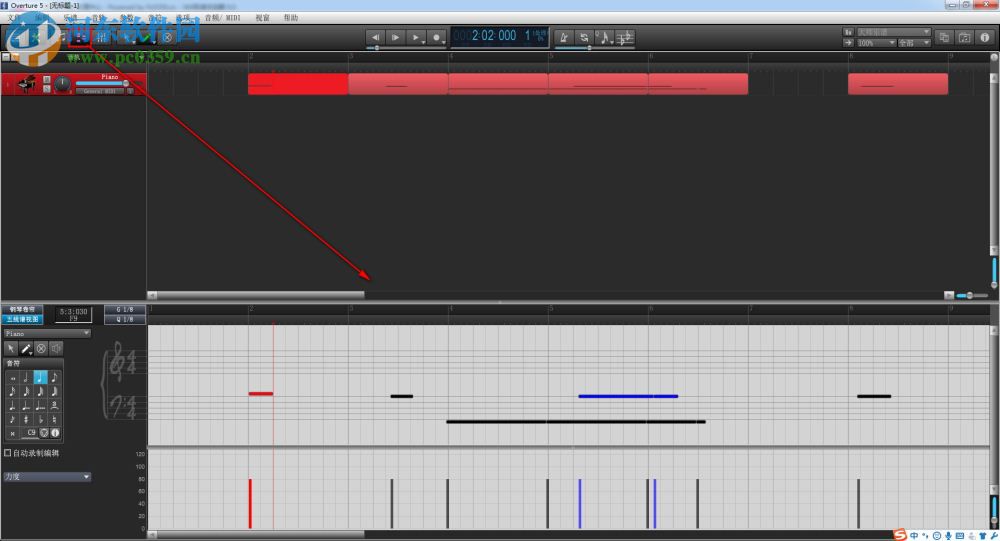Viewport: 1000px width, 541px height.
Task: Click the pan knob on the Piano track
Action: click(x=62, y=84)
